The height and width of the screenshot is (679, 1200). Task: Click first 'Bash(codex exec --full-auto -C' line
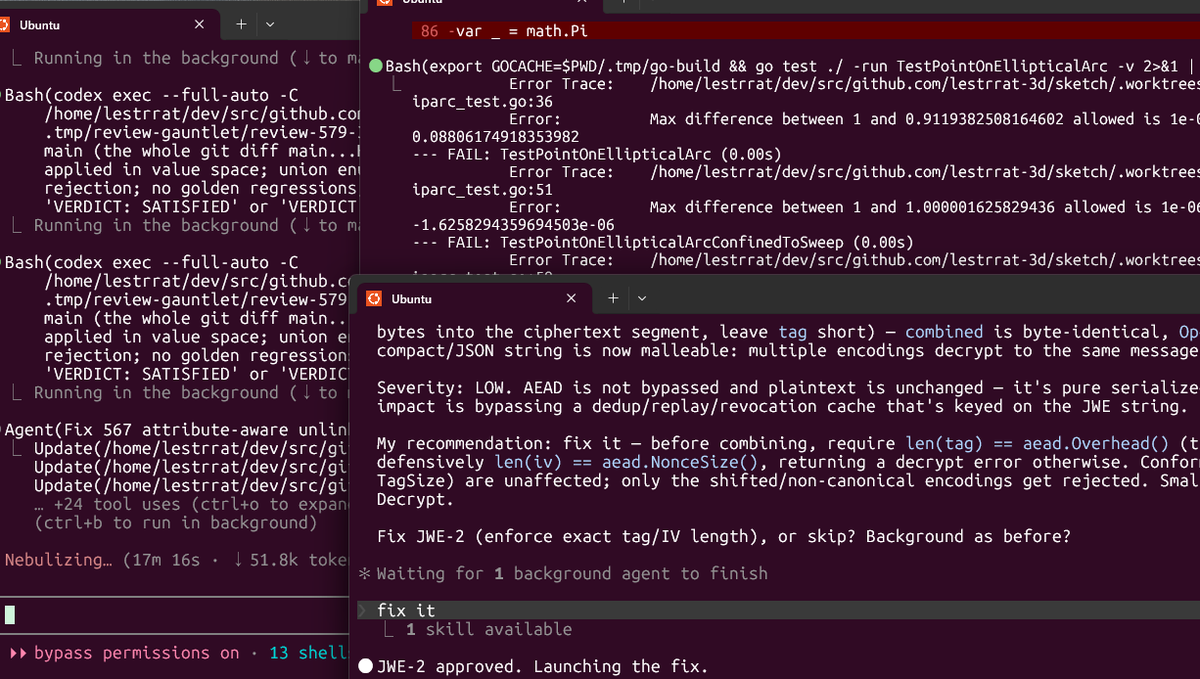pyautogui.click(x=150, y=96)
